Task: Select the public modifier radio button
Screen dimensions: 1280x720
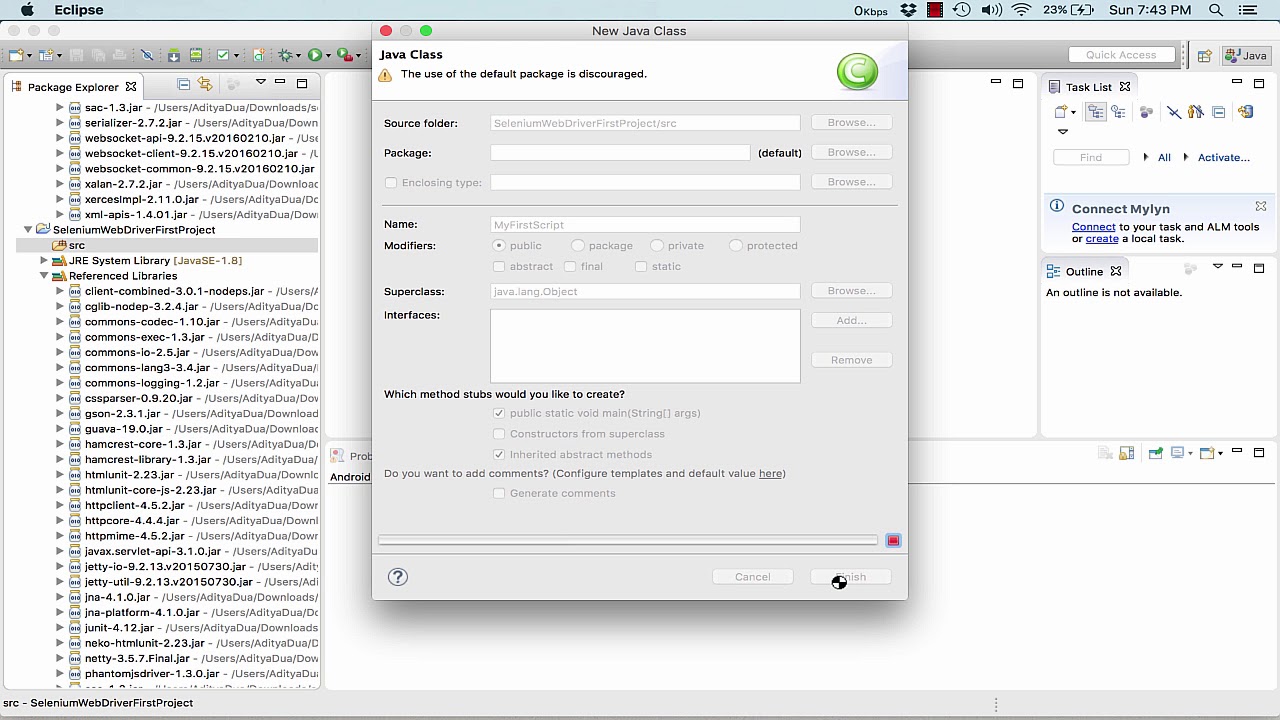Action: 499,246
